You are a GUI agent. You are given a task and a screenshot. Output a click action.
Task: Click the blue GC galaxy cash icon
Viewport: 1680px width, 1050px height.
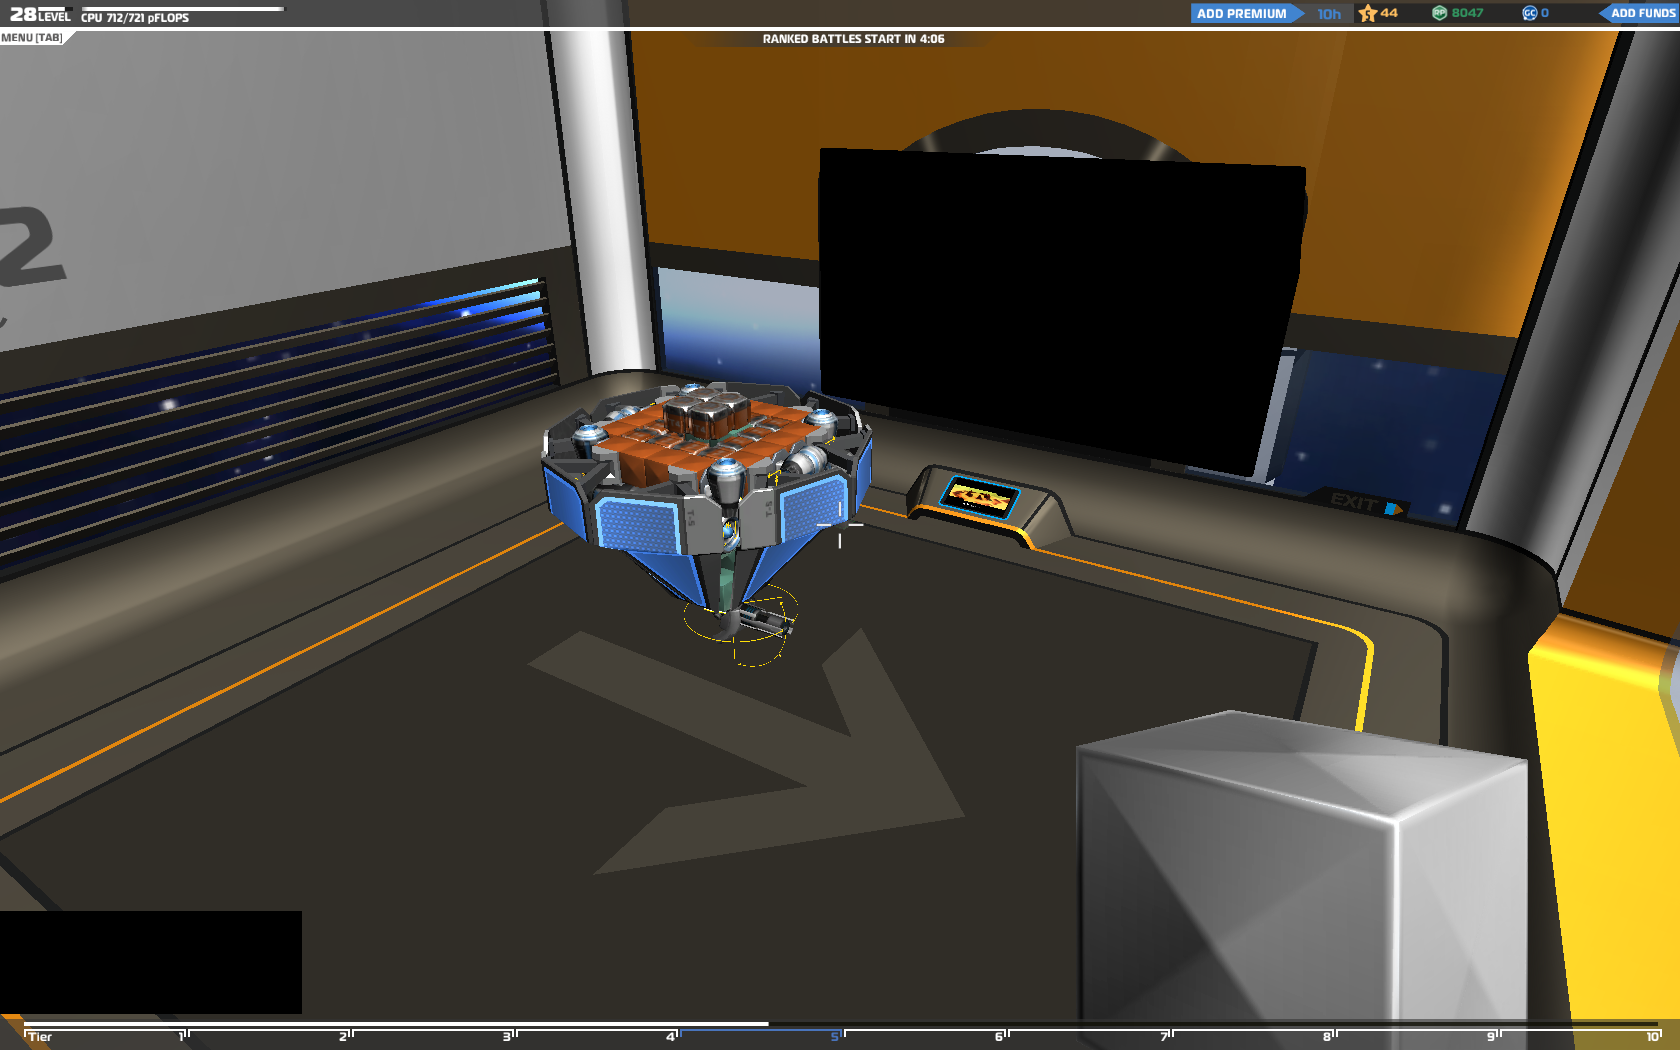[x=1529, y=13]
